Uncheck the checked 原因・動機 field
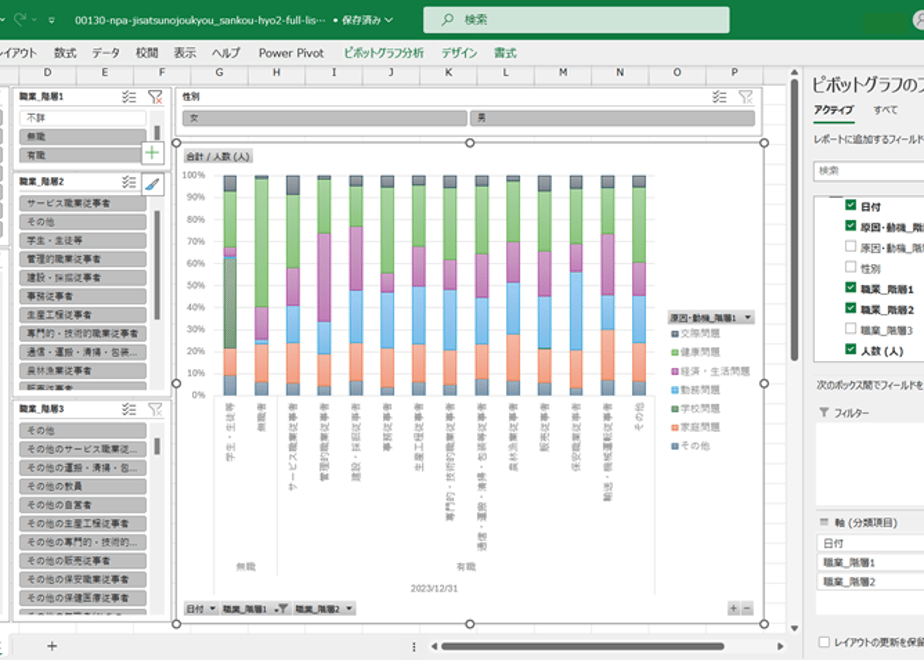Image resolution: width=924 pixels, height=660 pixels. [850, 226]
